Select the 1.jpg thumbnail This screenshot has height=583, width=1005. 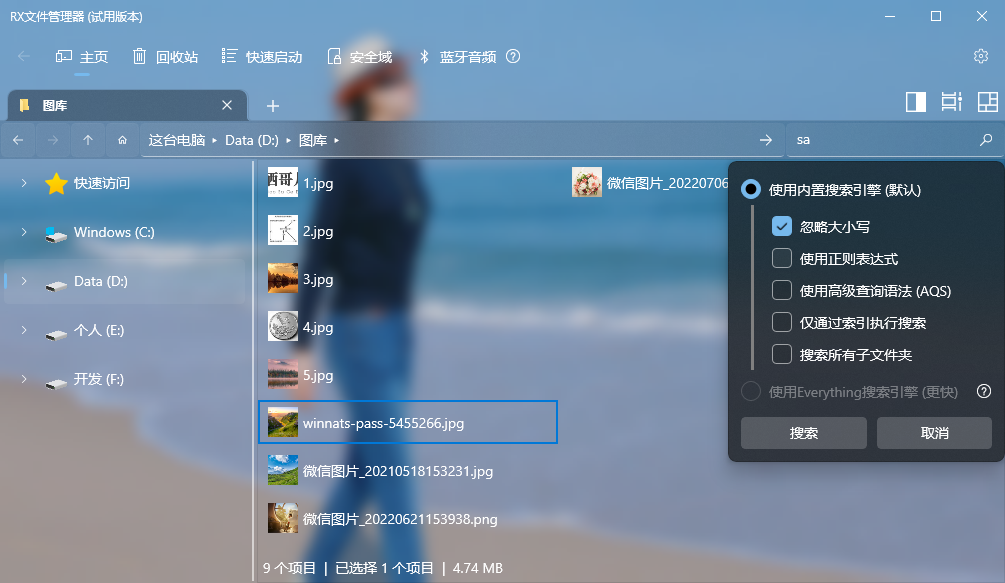283,183
